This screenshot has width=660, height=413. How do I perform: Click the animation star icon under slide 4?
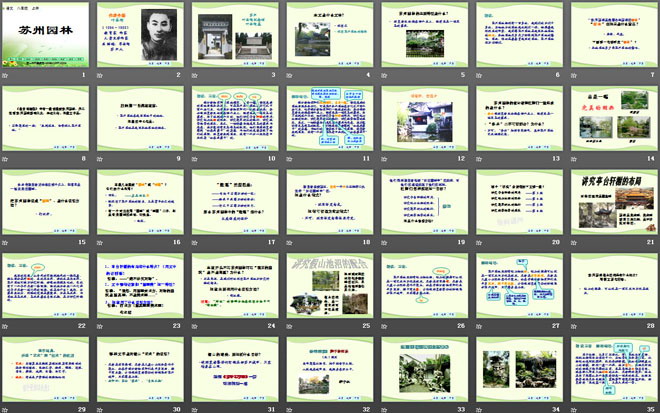[x=289, y=76]
